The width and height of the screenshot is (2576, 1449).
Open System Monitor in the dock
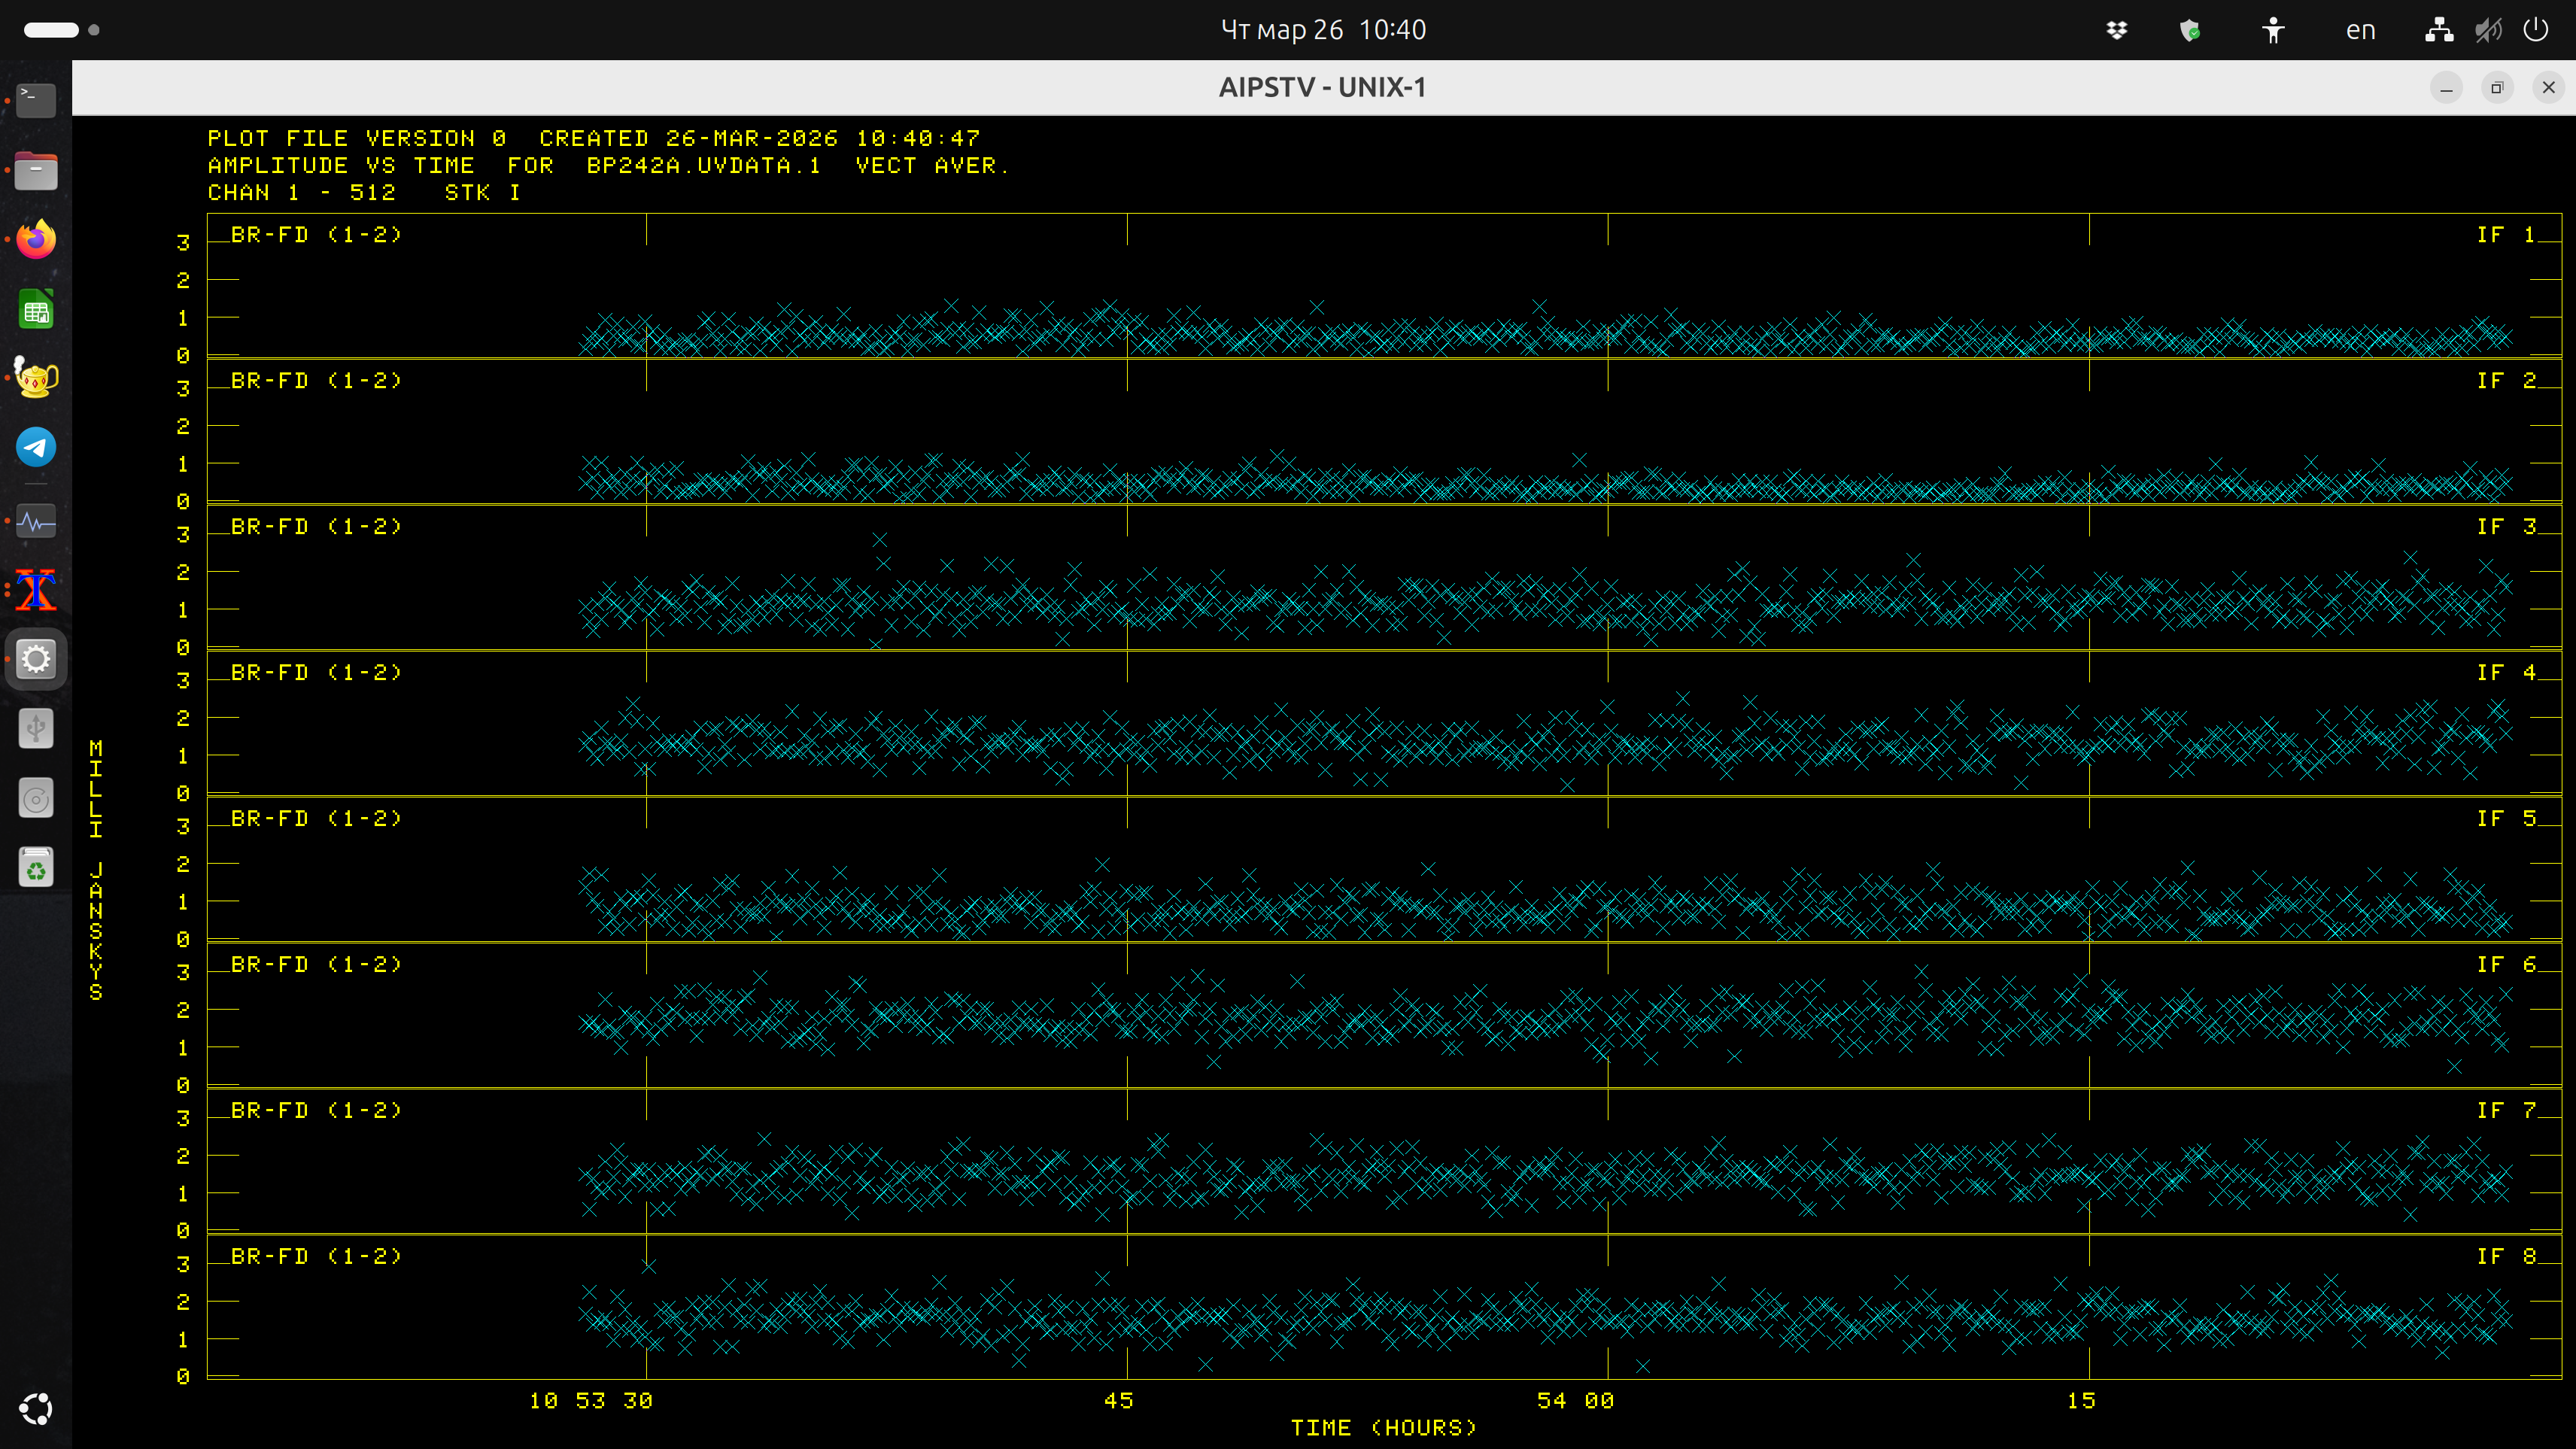pos(36,521)
